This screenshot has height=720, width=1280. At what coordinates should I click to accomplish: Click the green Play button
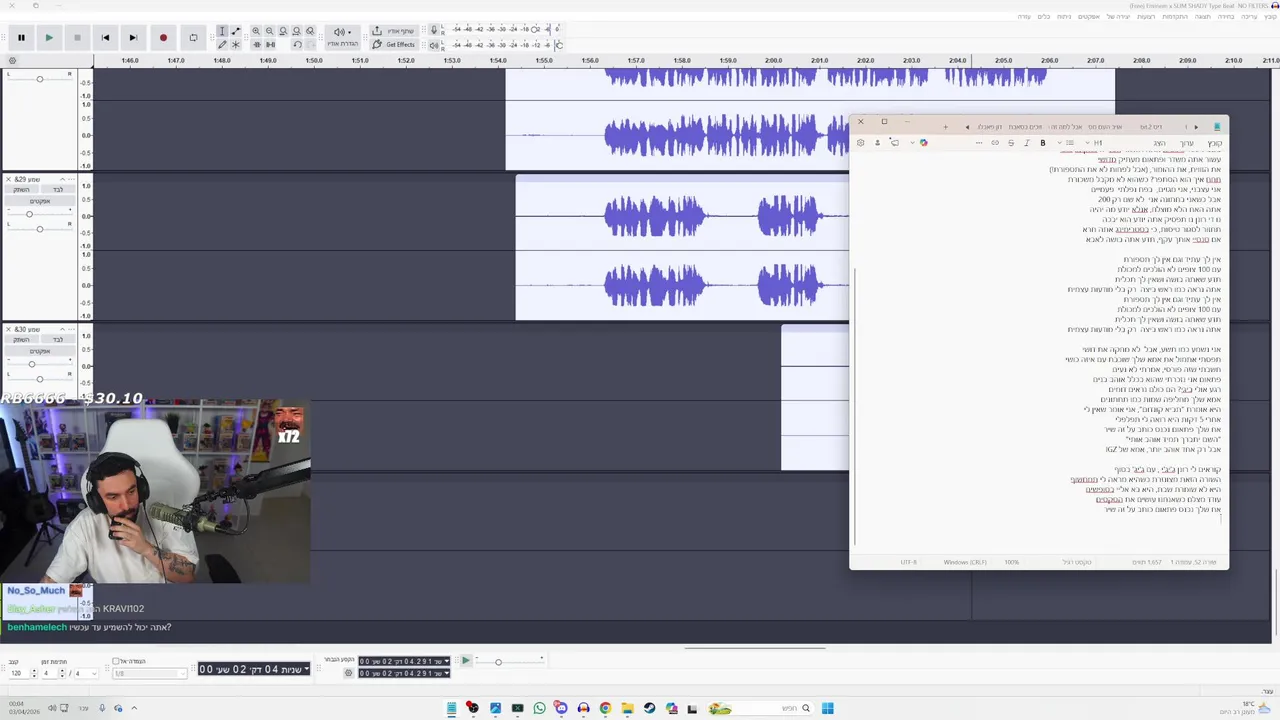tap(49, 38)
